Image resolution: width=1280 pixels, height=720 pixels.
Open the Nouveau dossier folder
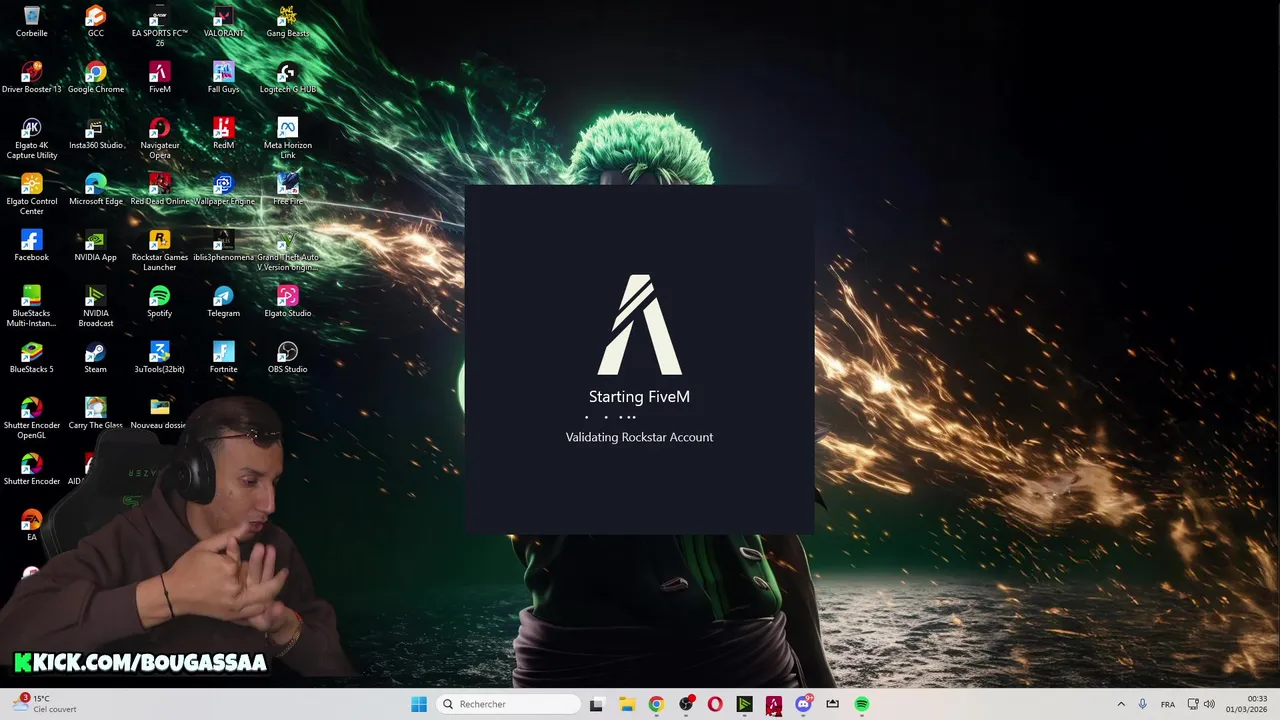159,414
